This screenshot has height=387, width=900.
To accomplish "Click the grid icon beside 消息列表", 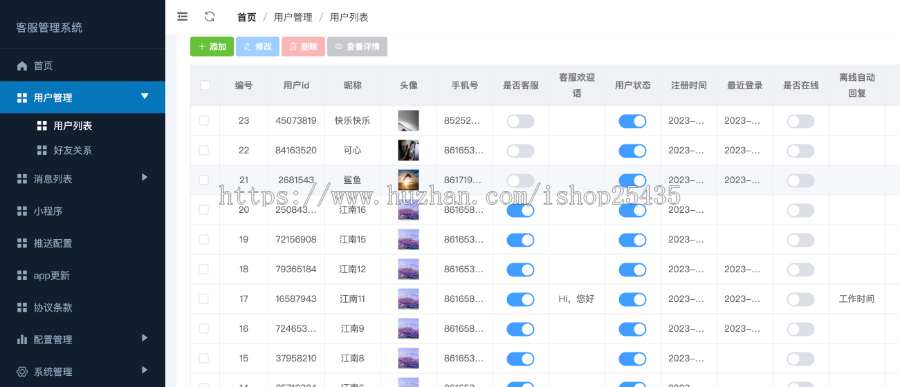I will click(22, 179).
